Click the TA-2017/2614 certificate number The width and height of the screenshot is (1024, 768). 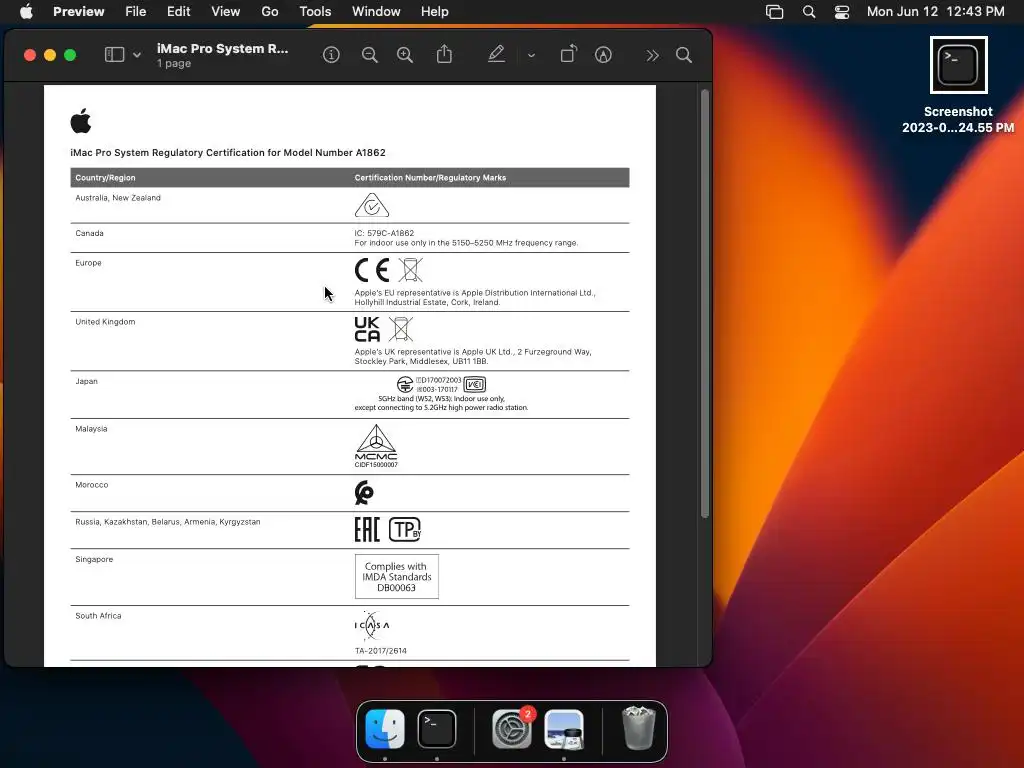click(x=381, y=651)
